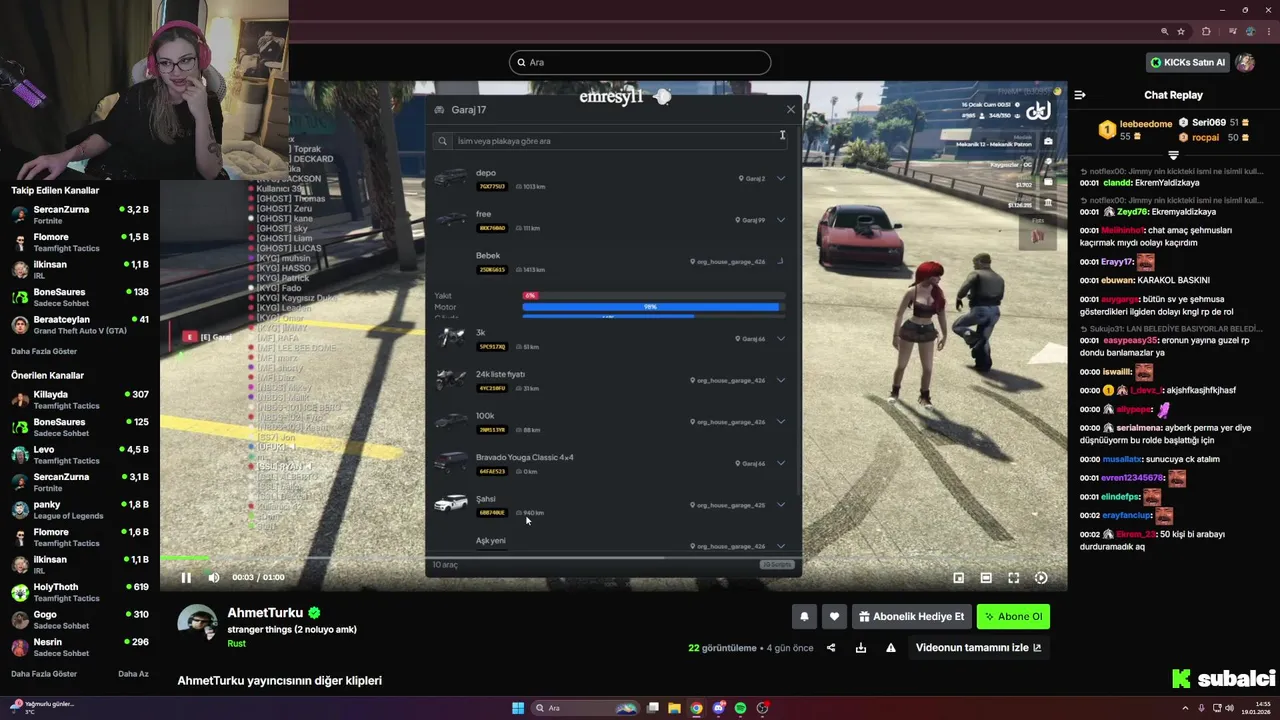Open Chrome three-dot menu
Image resolution: width=1280 pixels, height=720 pixels.
click(x=1267, y=31)
